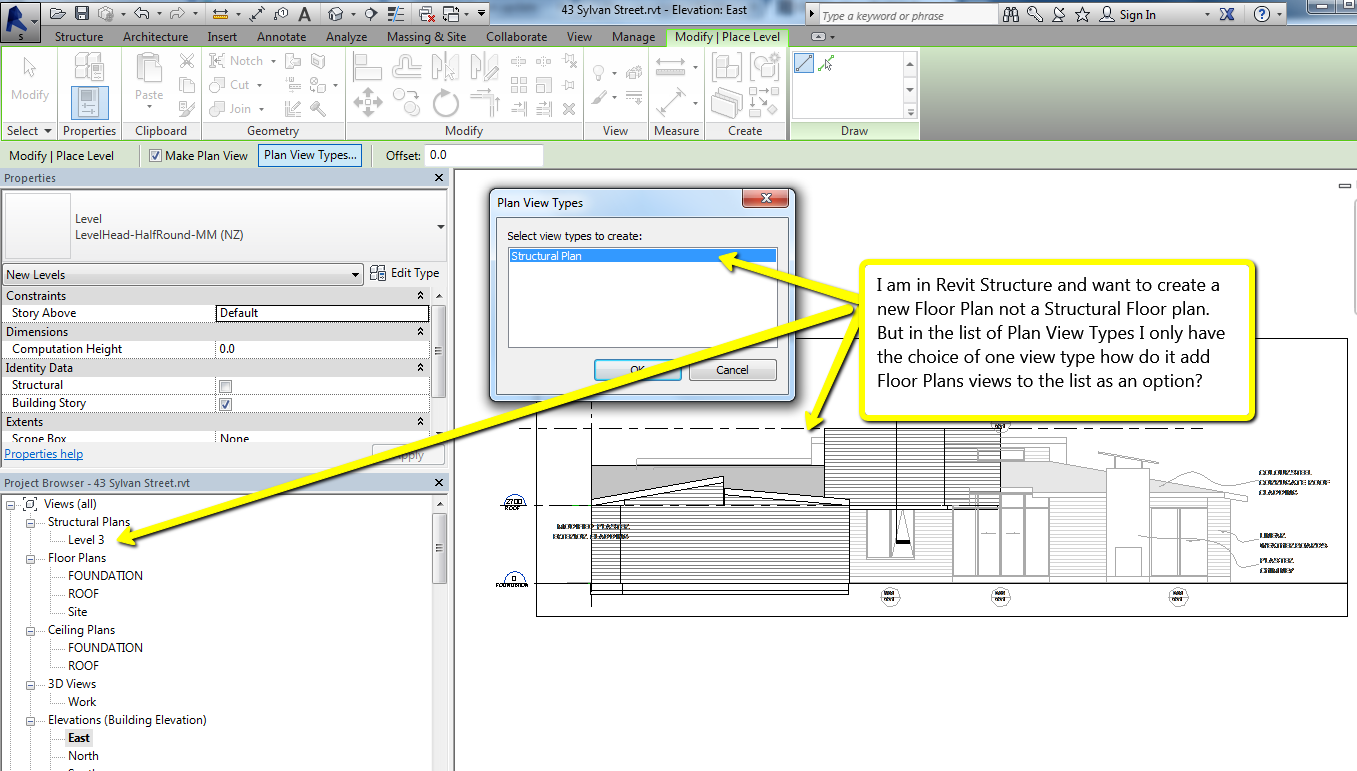
Task: Click Cancel in Plan View Types dialog
Action: tap(732, 370)
